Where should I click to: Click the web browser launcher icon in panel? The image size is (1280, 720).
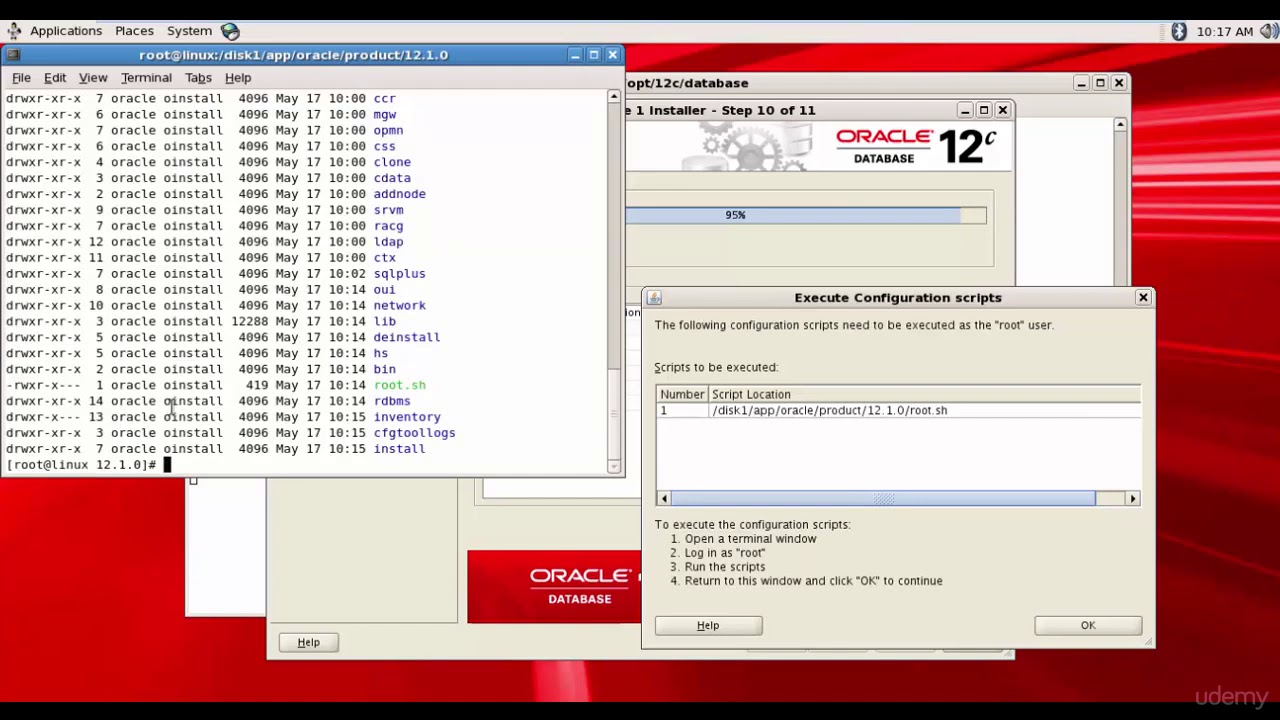(x=230, y=31)
